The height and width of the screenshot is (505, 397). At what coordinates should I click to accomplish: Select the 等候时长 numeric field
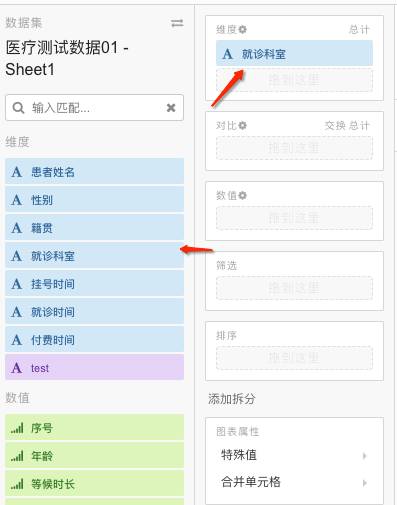(x=95, y=484)
